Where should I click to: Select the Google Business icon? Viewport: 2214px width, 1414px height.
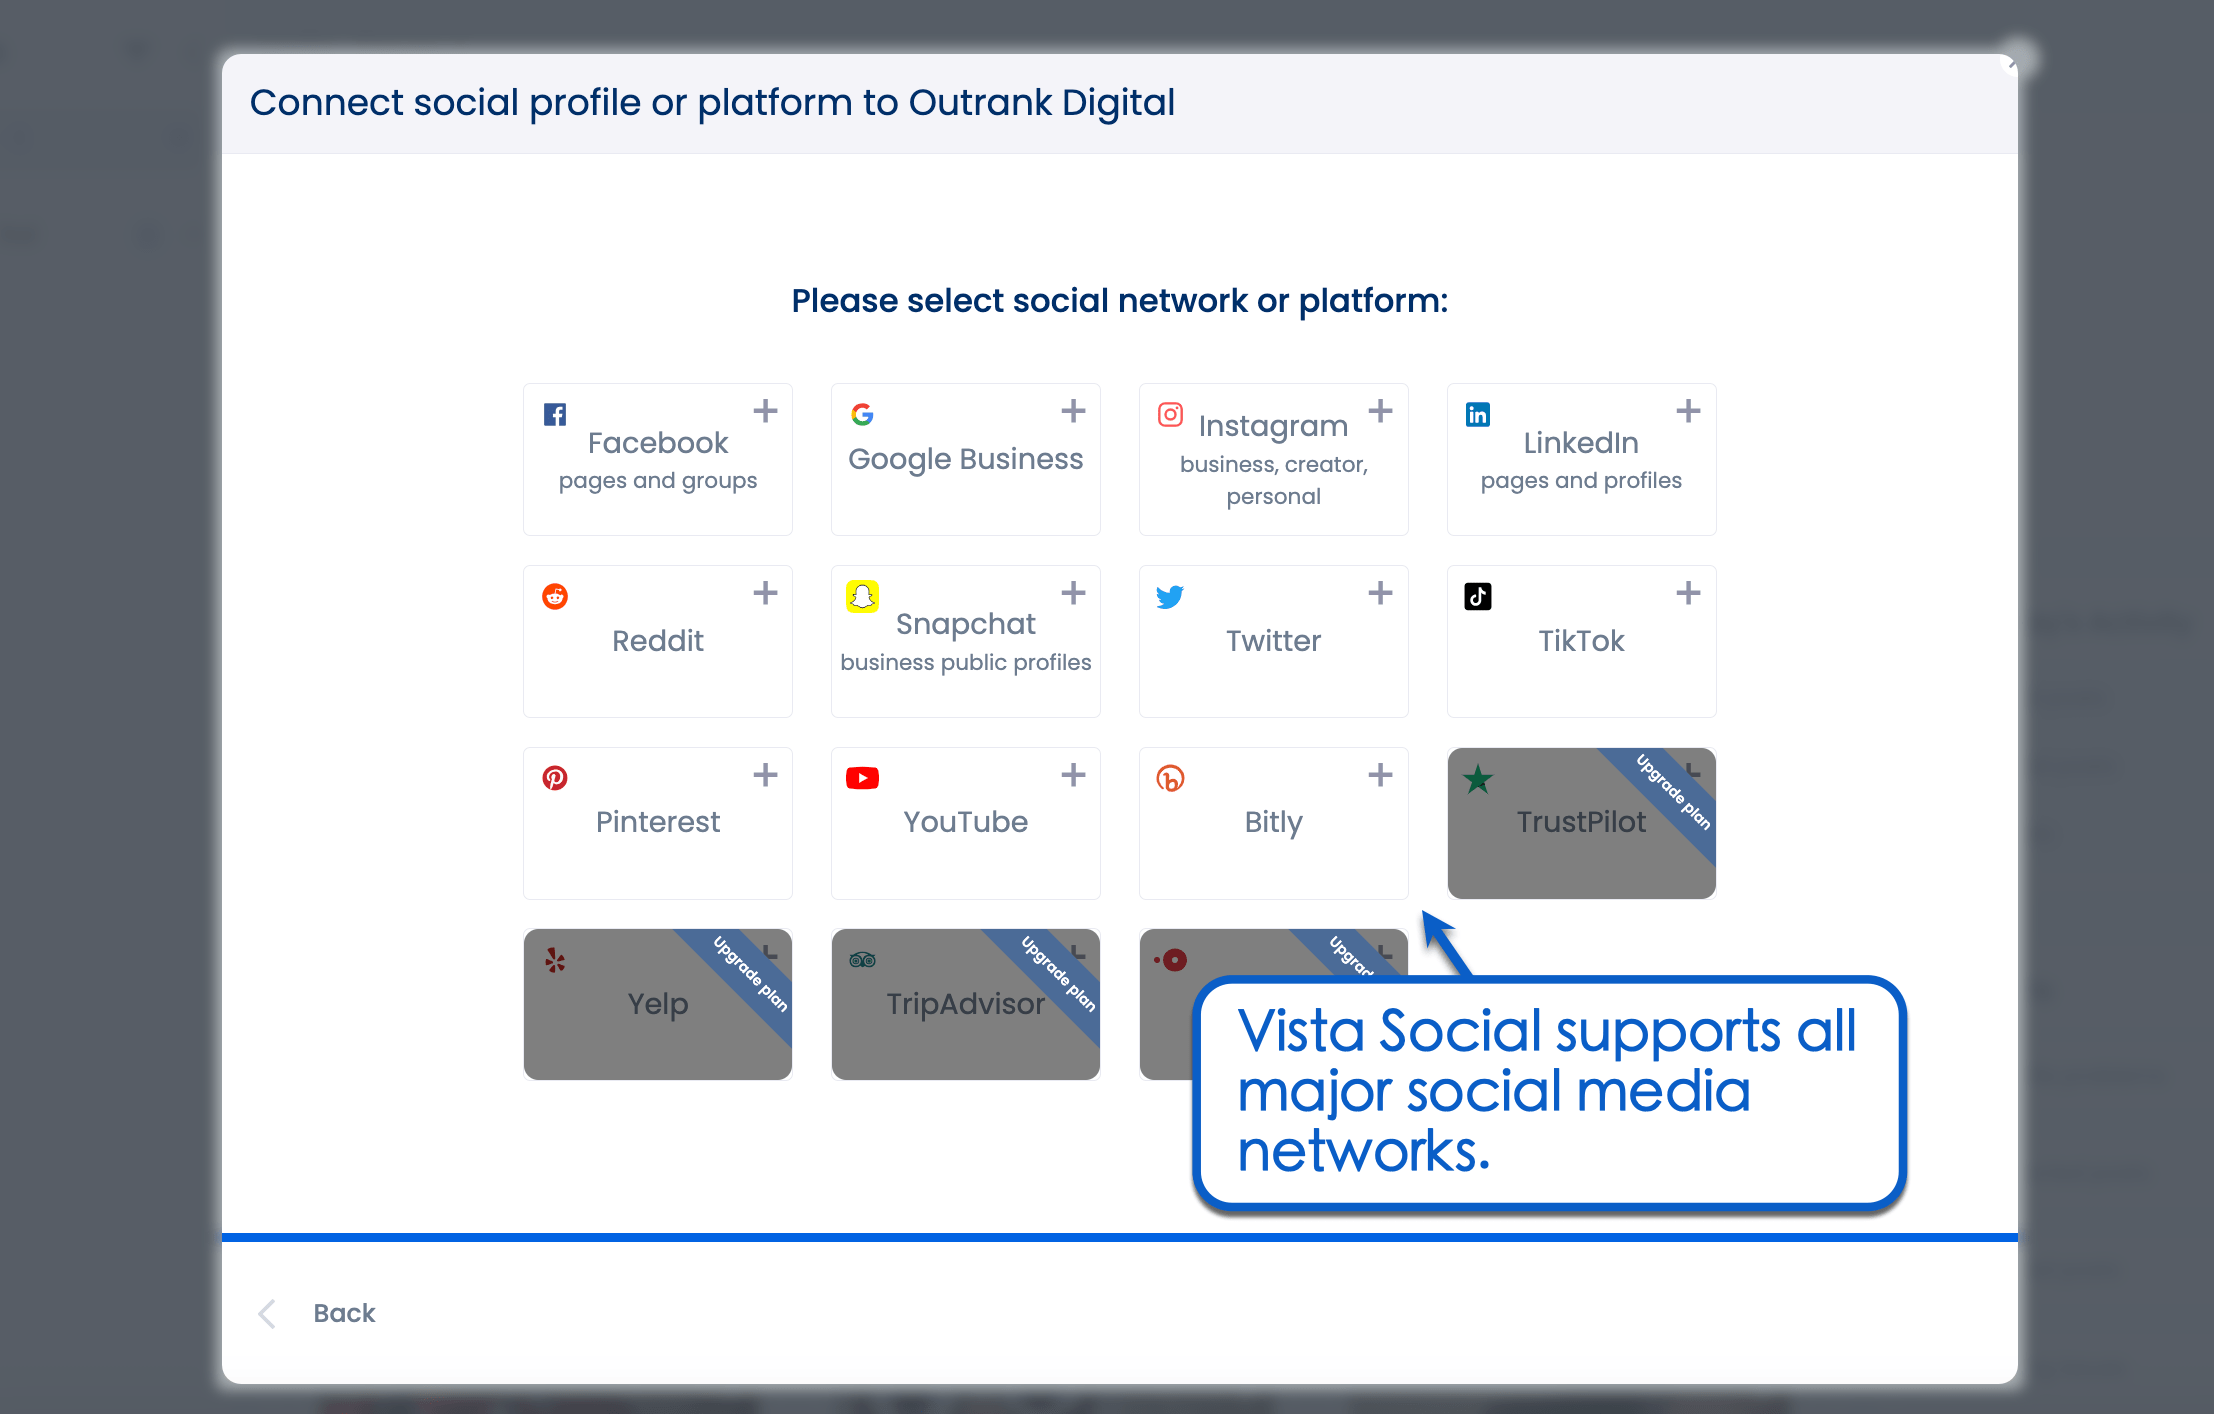[862, 414]
